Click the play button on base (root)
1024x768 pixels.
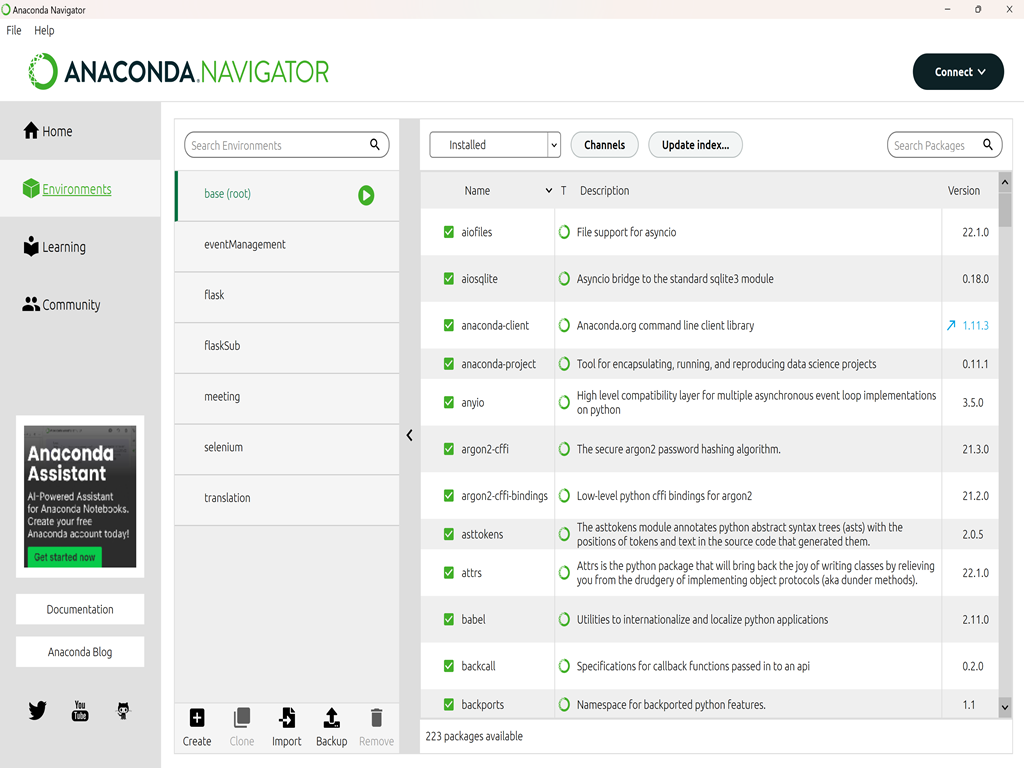point(366,195)
